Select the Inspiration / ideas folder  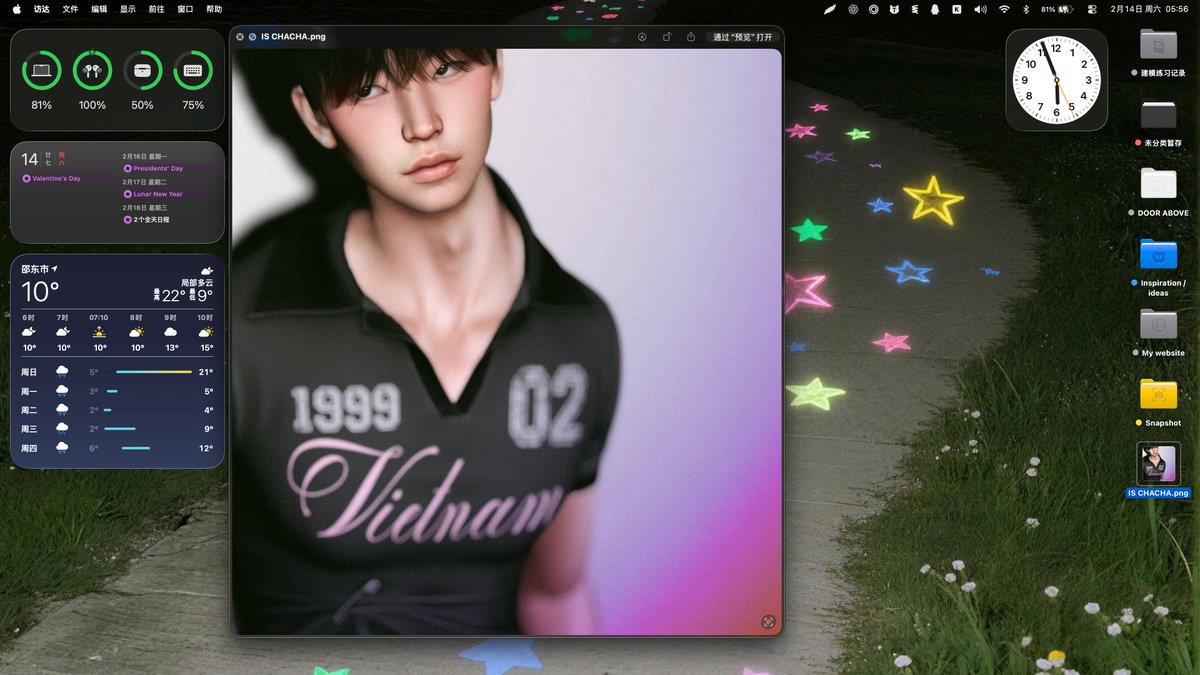[x=1158, y=254]
